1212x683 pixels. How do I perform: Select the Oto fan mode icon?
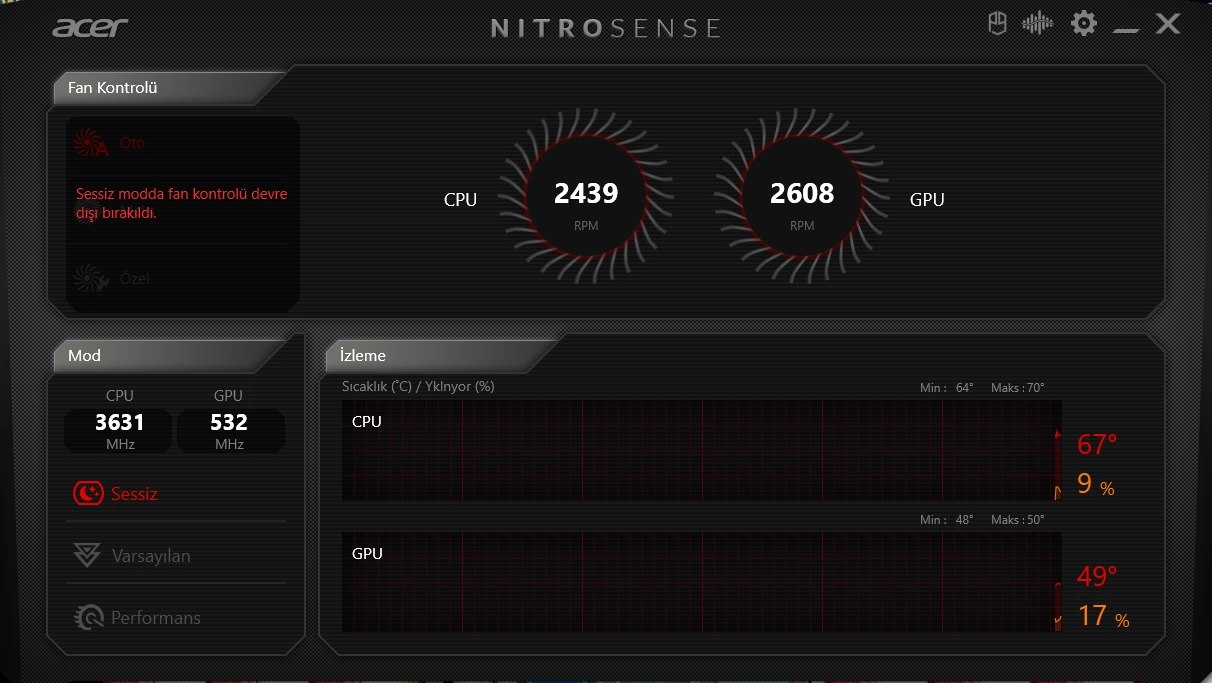[x=90, y=144]
